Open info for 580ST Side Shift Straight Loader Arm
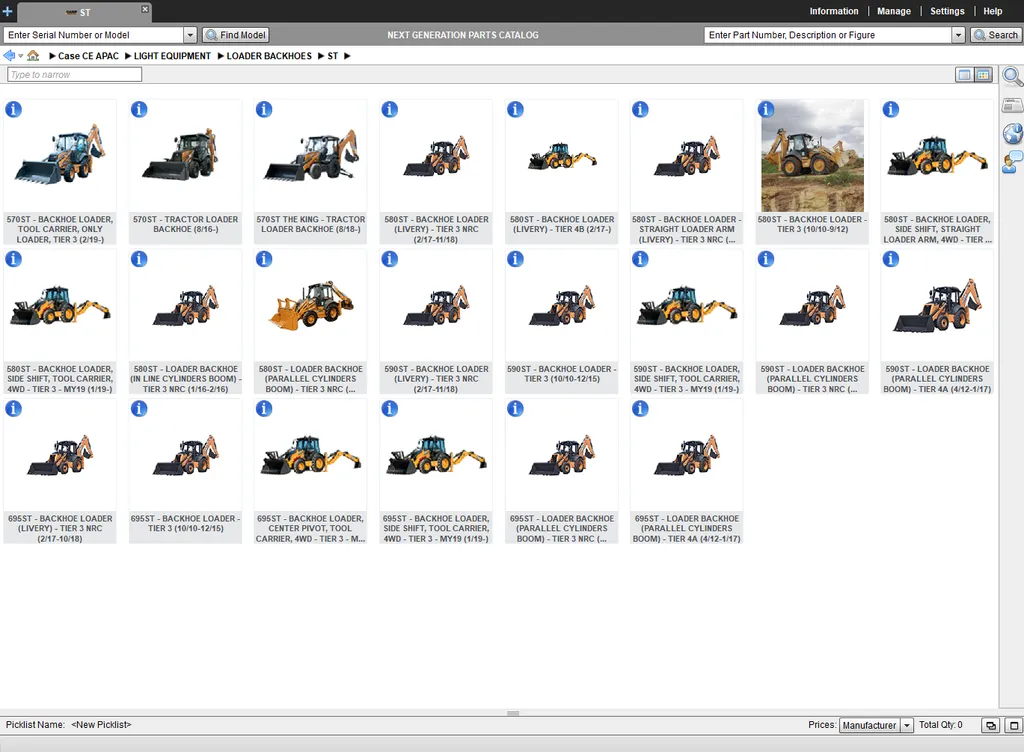1024x752 pixels. pos(891,109)
